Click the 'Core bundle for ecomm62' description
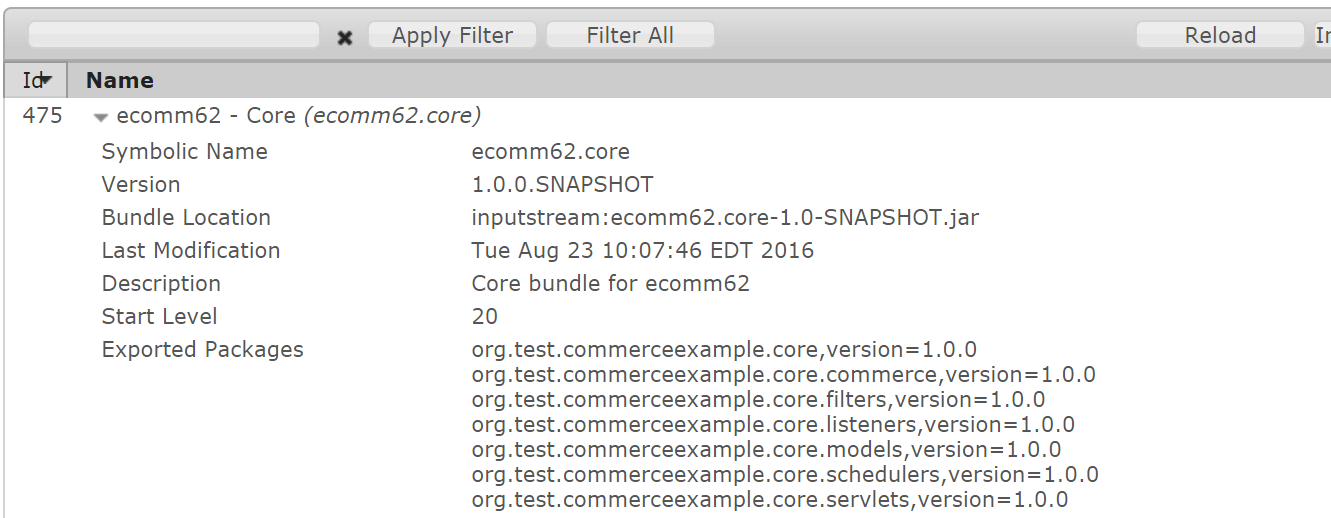1331x518 pixels. (x=610, y=284)
